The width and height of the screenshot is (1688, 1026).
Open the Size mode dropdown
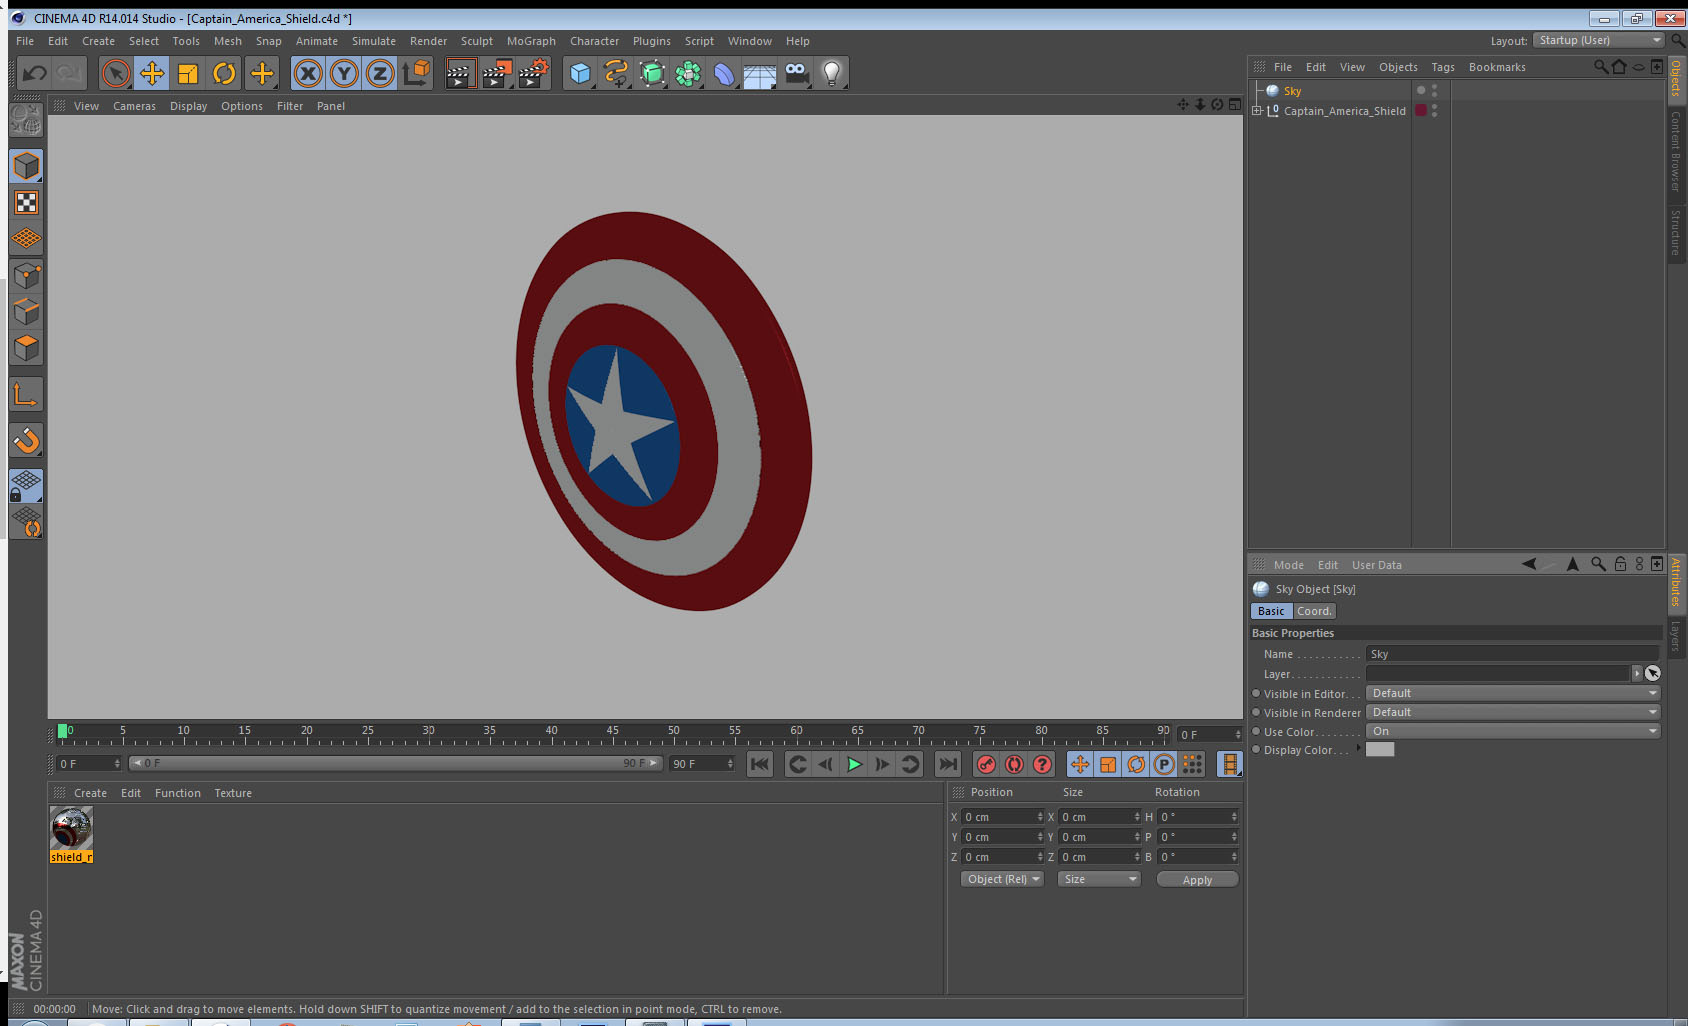[1099, 879]
